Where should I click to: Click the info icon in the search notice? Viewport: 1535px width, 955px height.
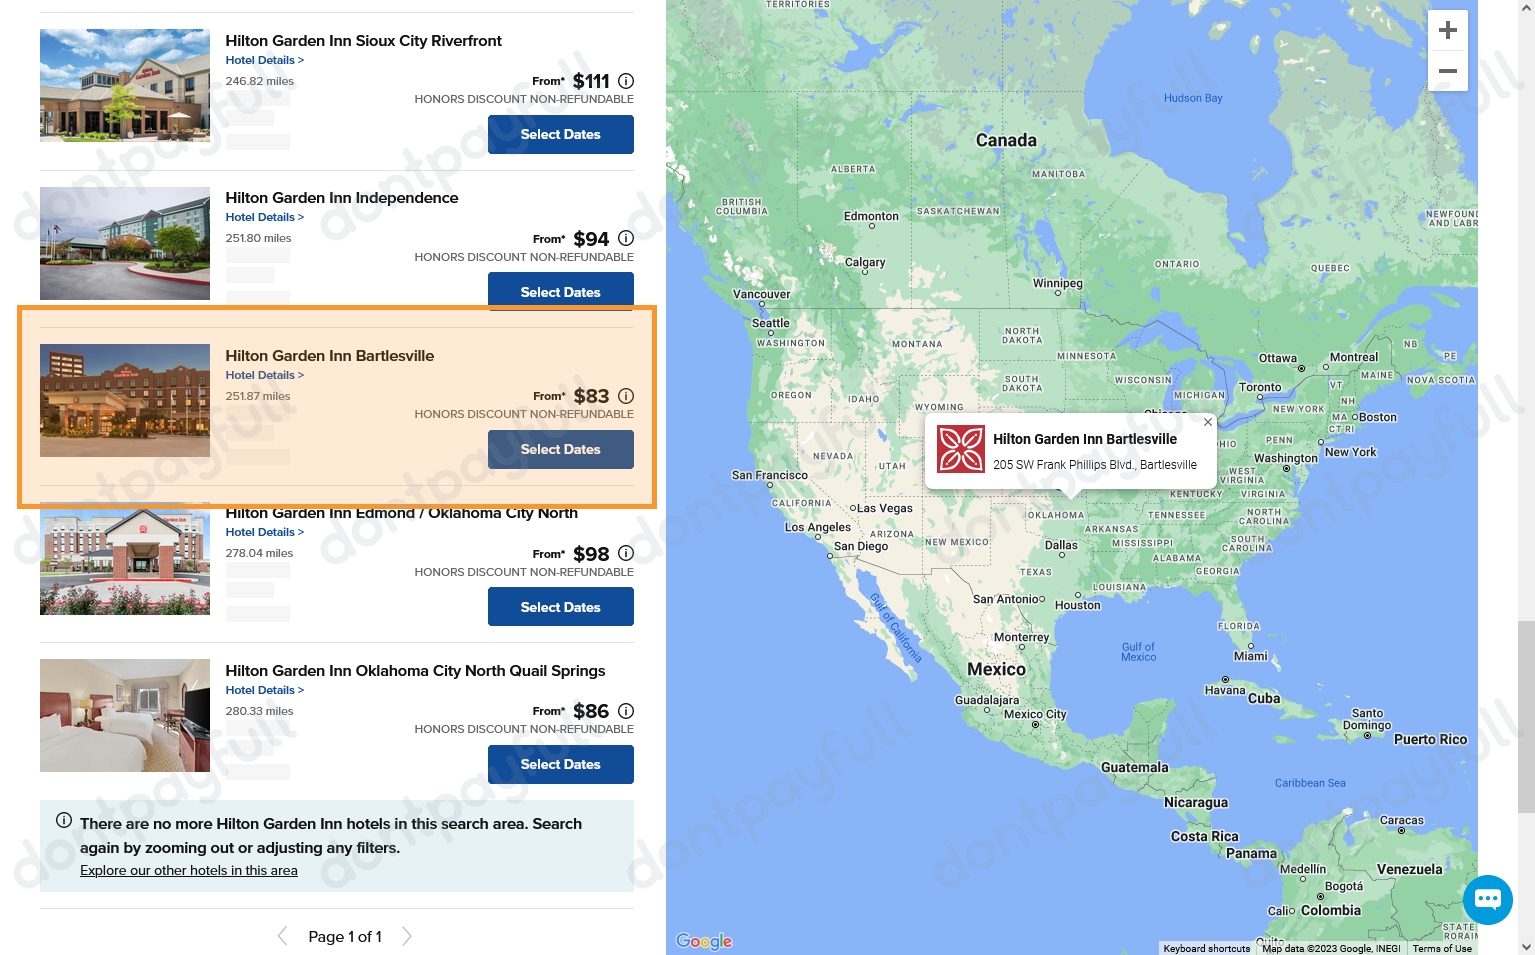[x=64, y=820]
